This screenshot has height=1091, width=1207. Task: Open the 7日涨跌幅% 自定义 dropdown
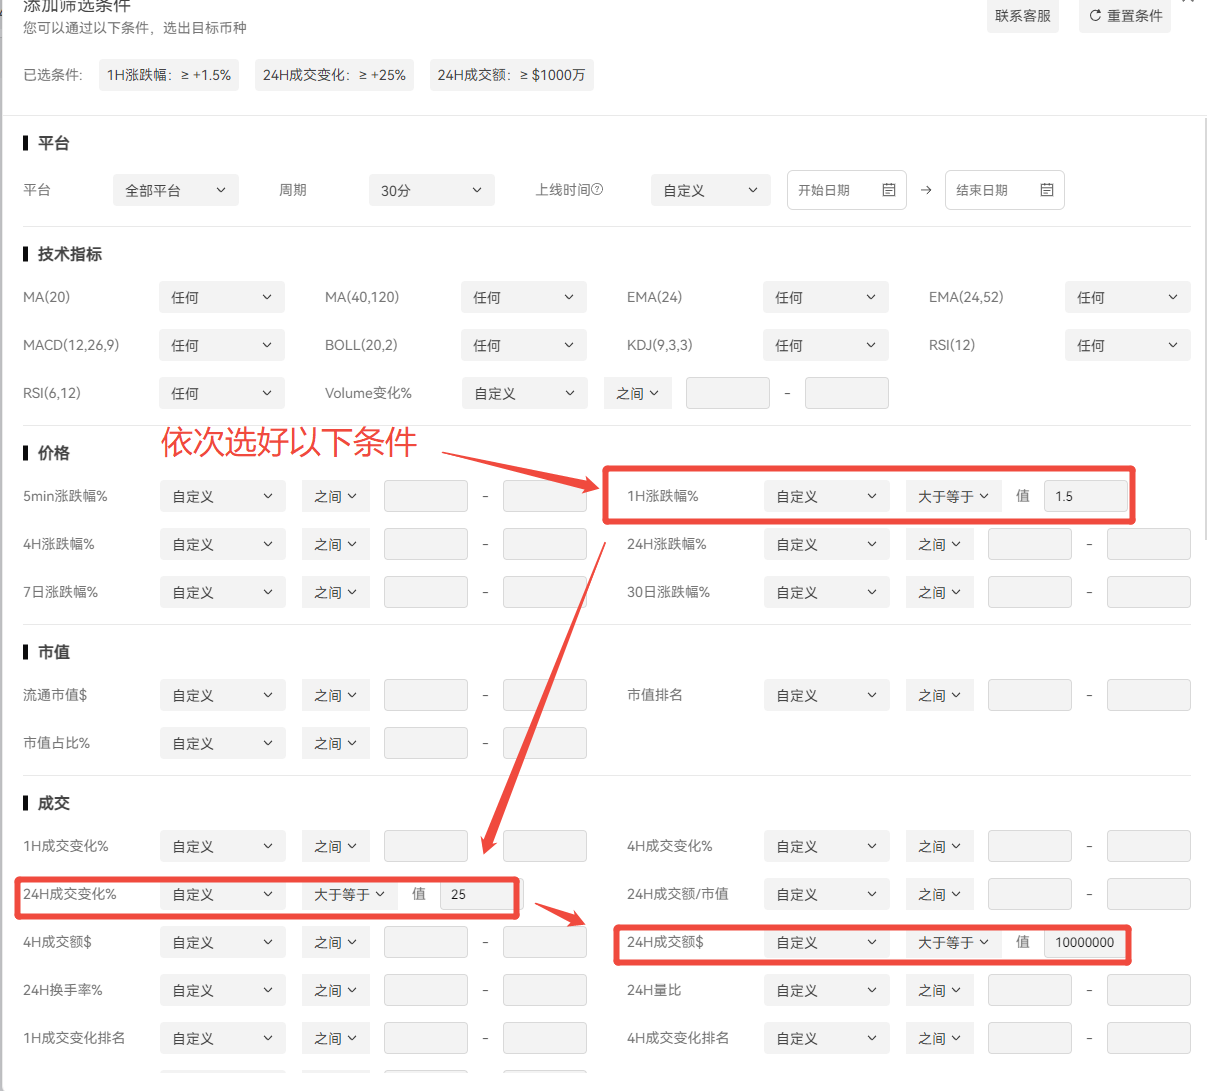click(x=223, y=592)
